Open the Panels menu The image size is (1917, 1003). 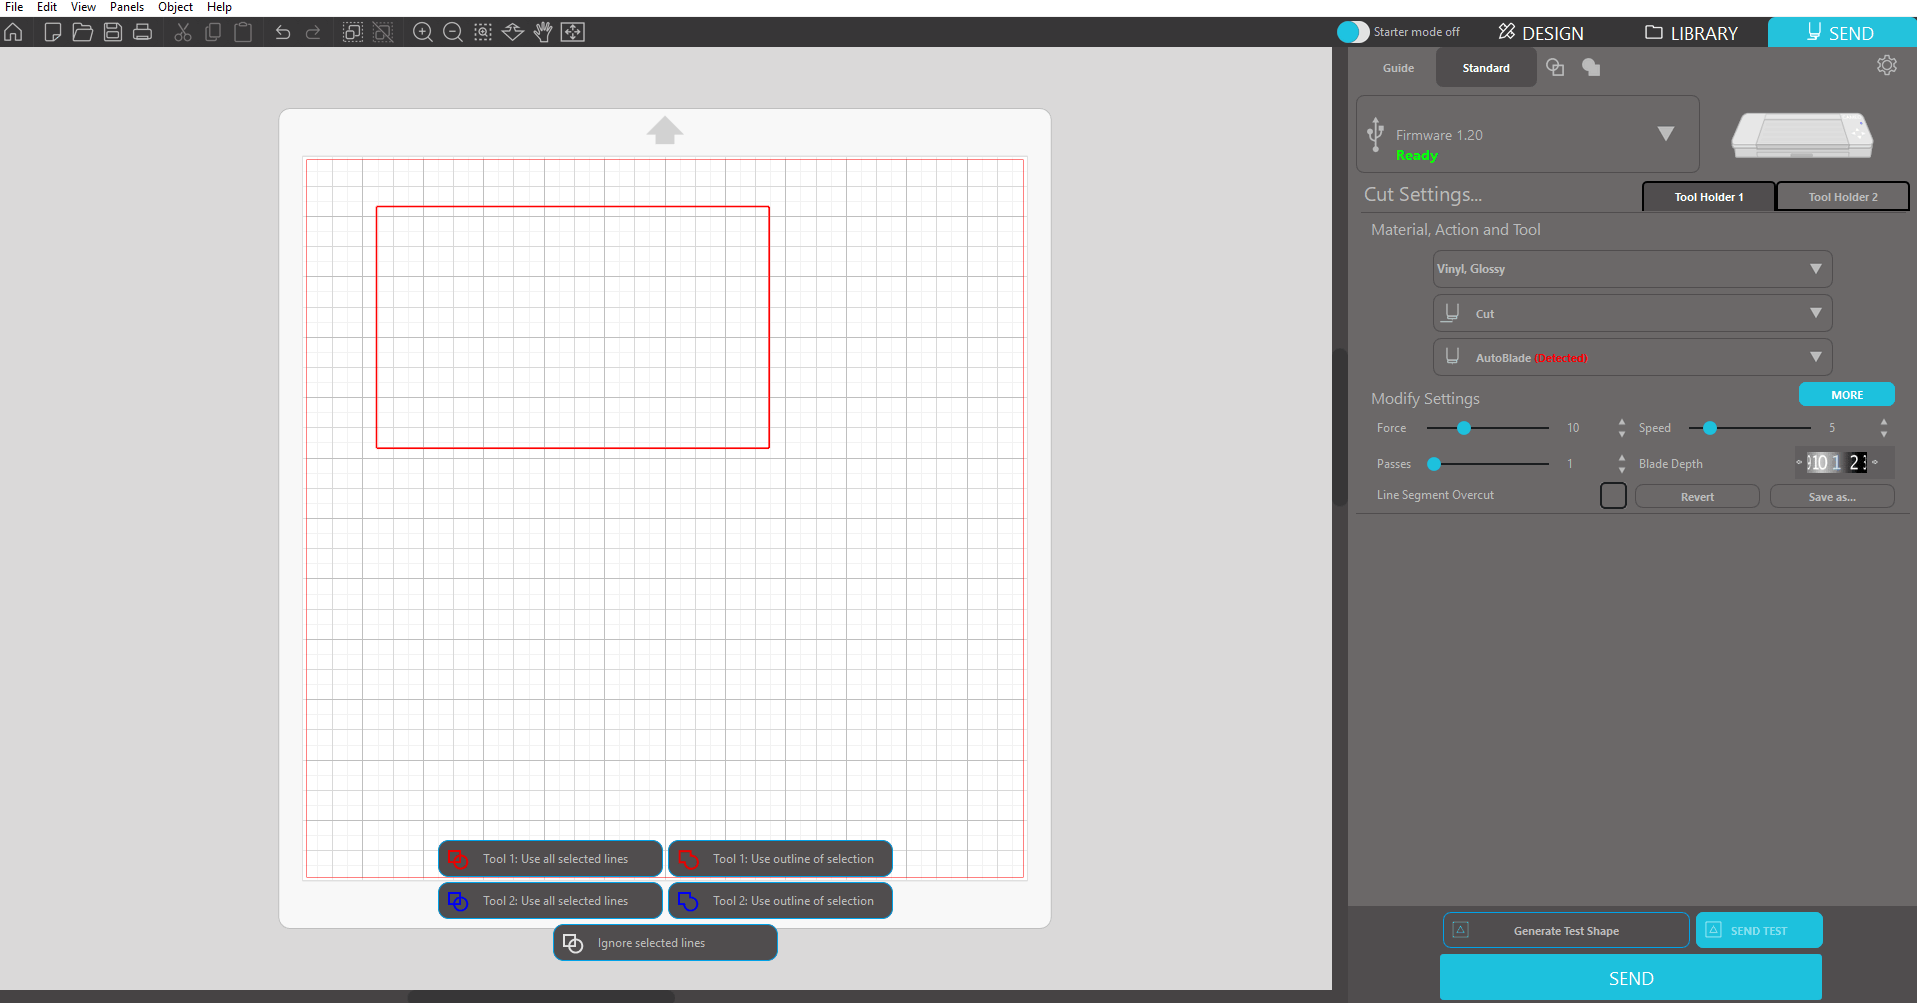(126, 7)
